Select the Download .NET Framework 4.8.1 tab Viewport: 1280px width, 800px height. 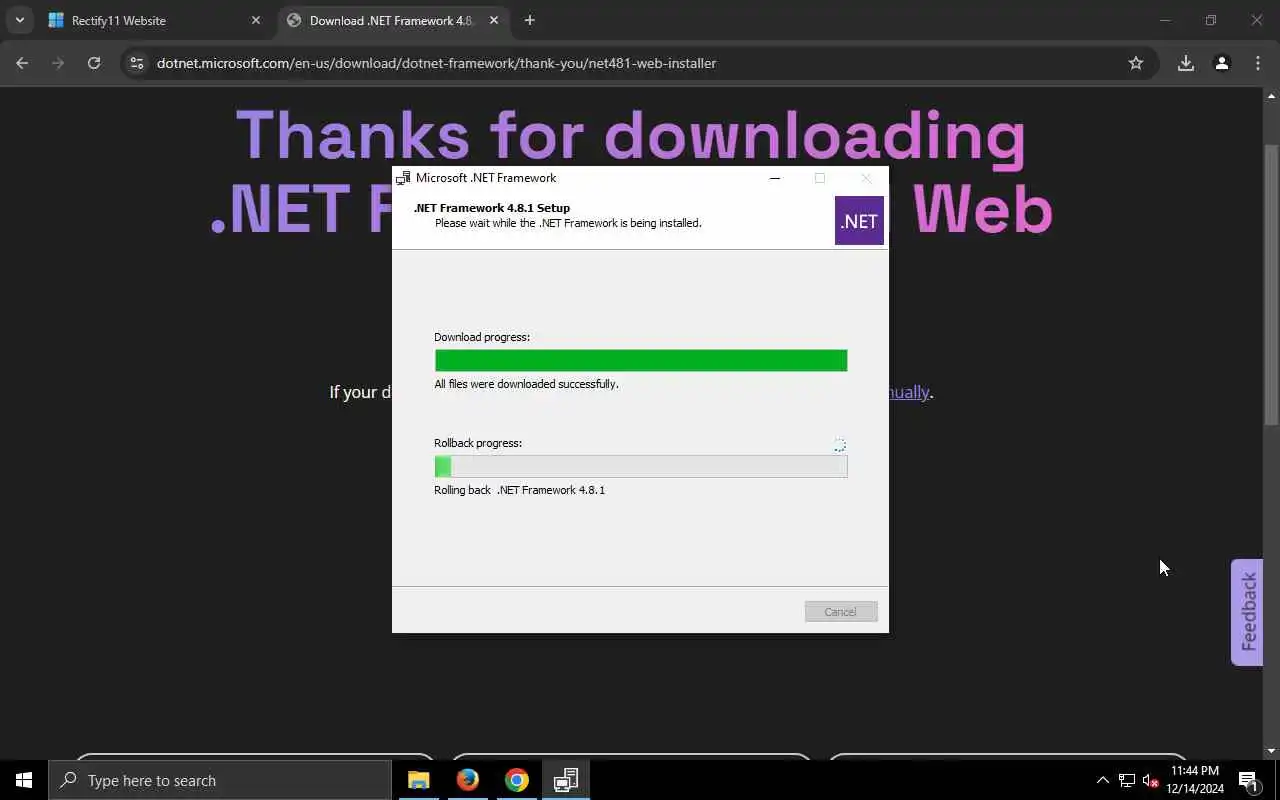click(390, 20)
